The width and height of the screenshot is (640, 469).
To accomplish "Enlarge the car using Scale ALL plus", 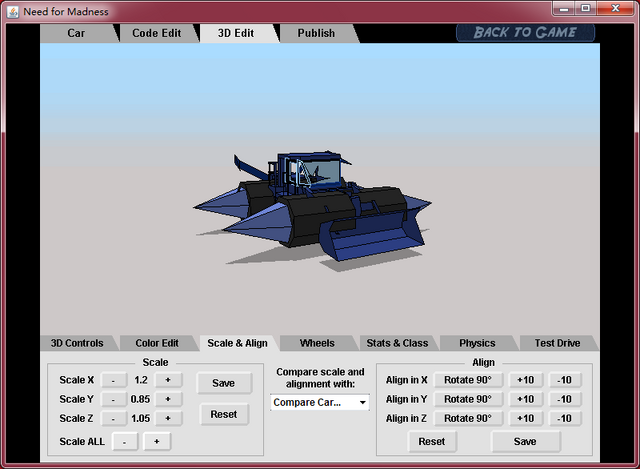I will pyautogui.click(x=157, y=442).
